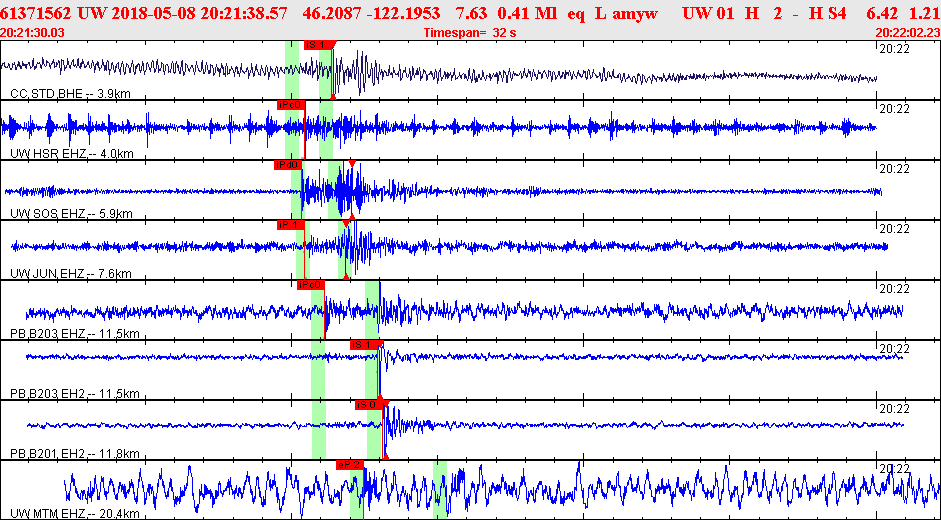The height and width of the screenshot is (520, 941).
Task: Click the 20:22 tick label in the UW HSR EHZ row
Action: [x=894, y=109]
